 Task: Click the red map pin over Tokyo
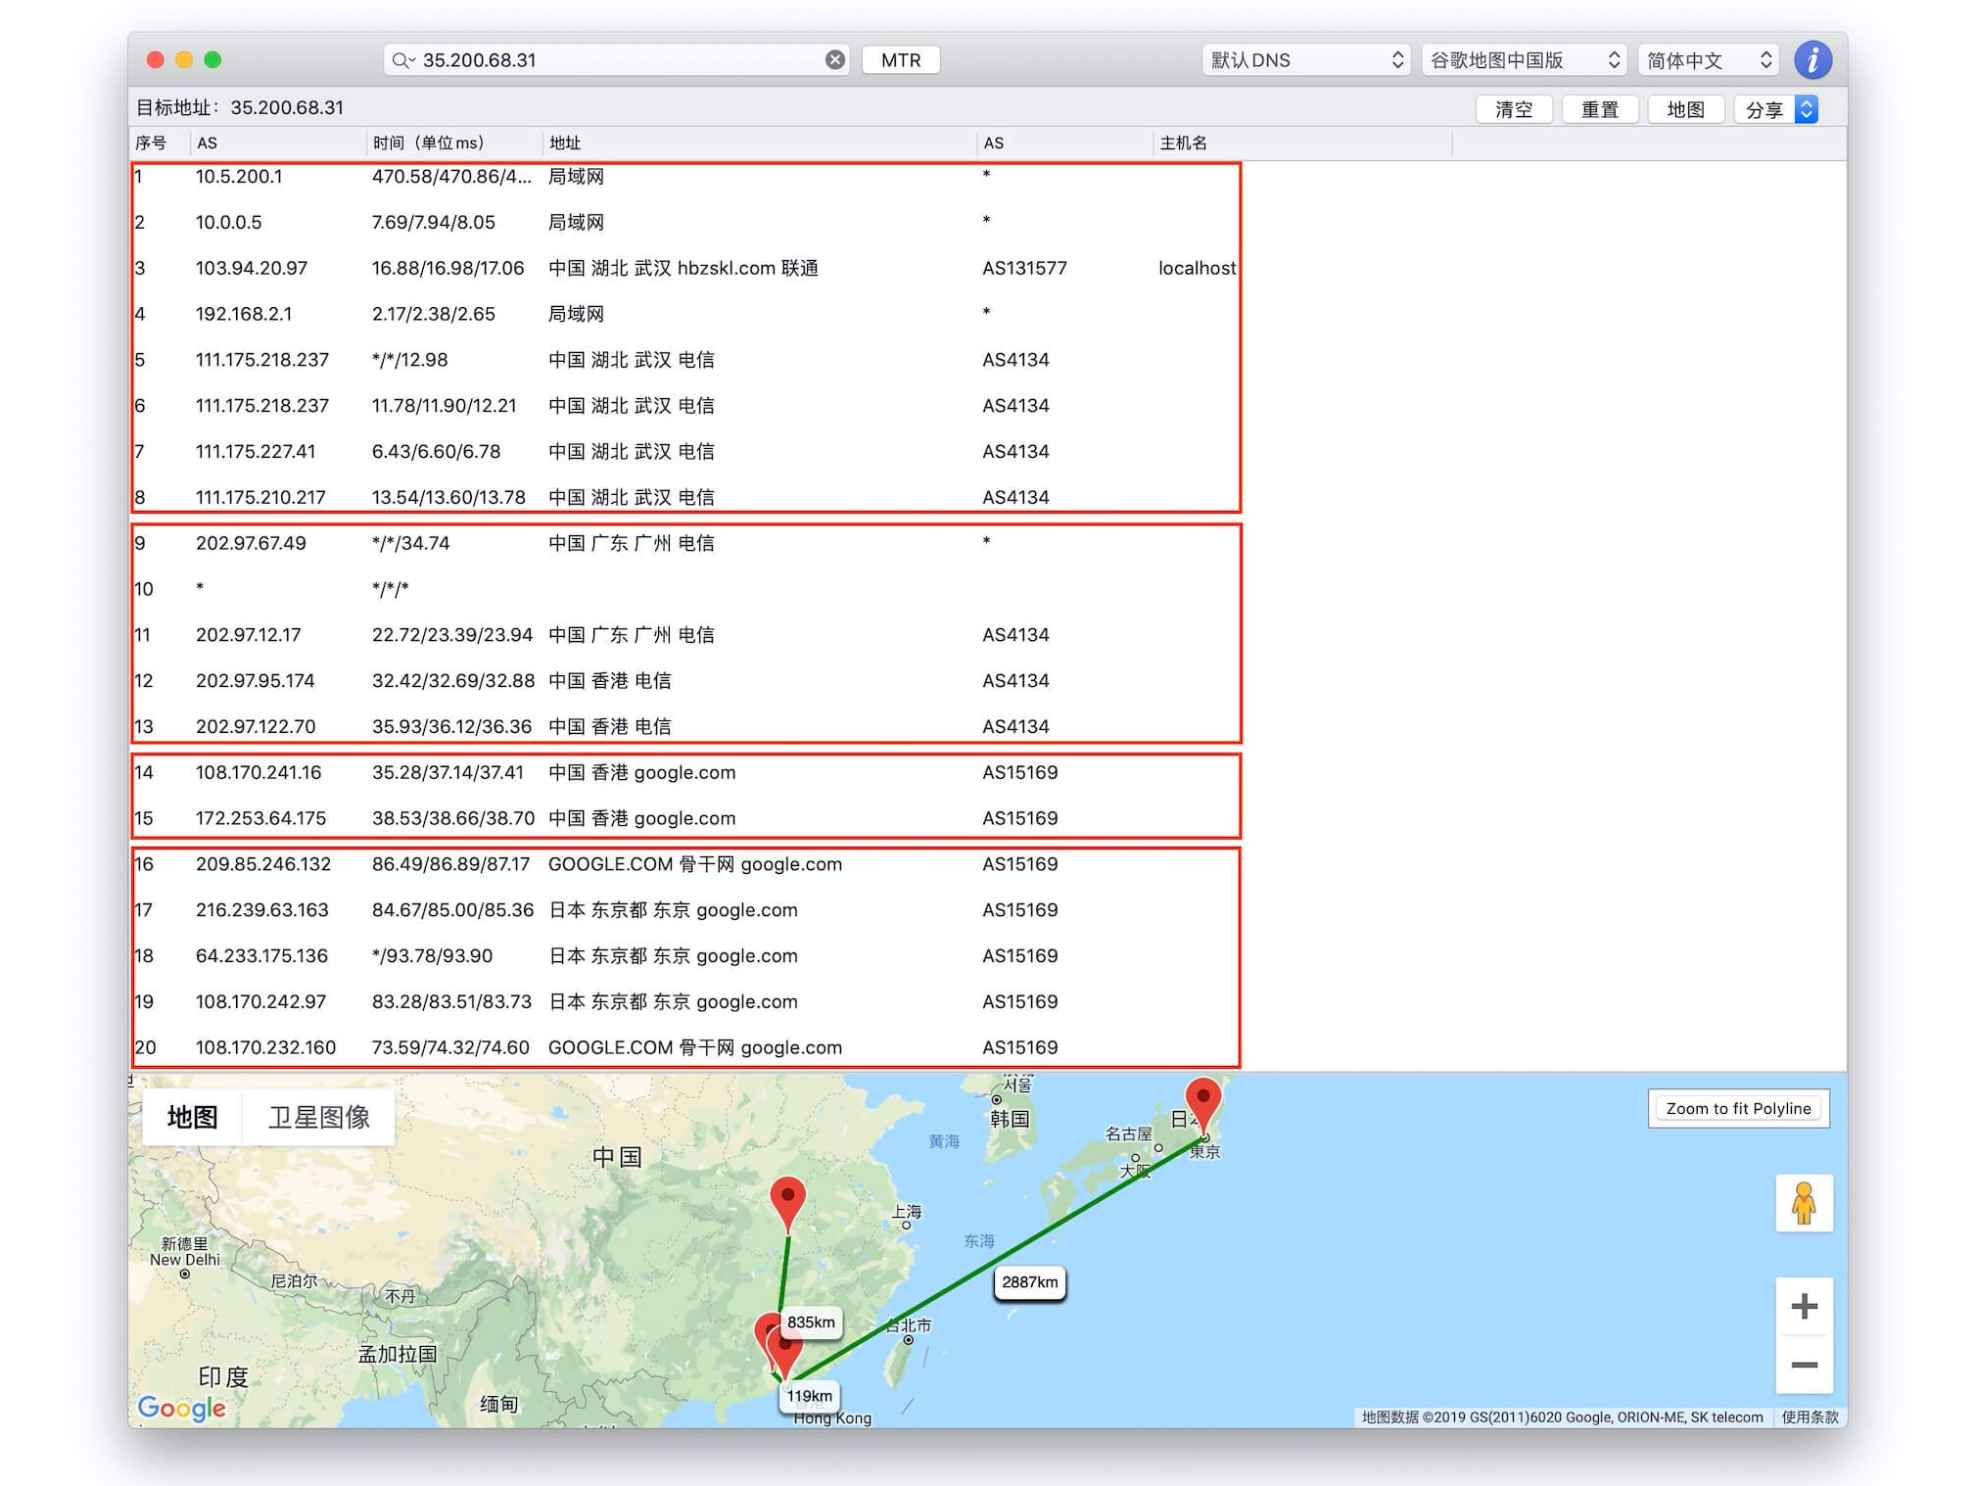click(x=1202, y=1104)
